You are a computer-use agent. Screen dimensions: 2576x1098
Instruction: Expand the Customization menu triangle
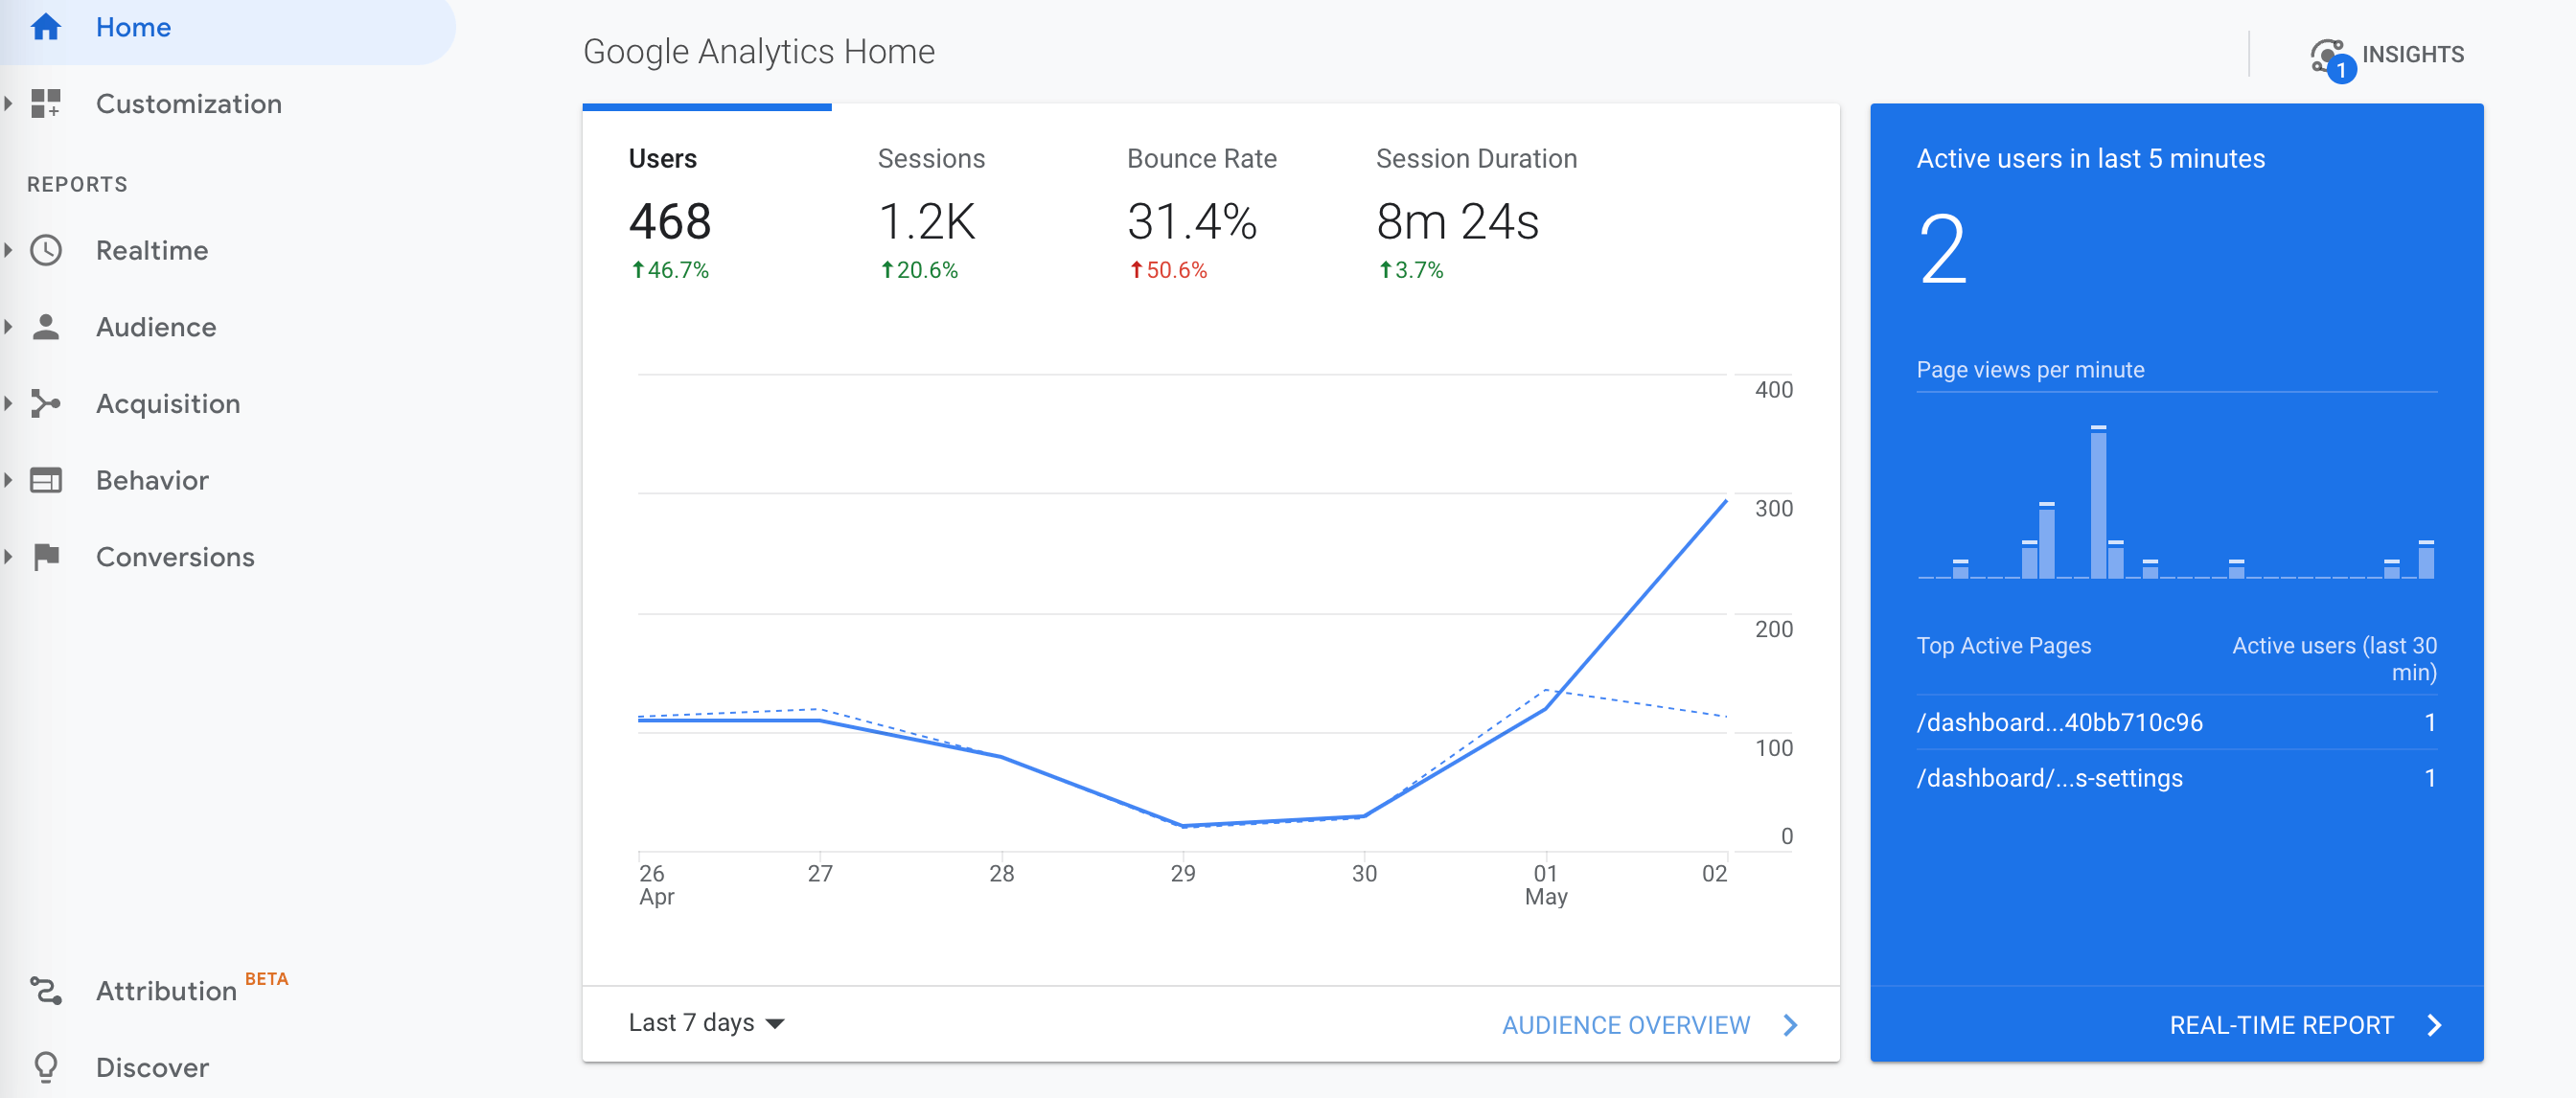pyautogui.click(x=8, y=103)
